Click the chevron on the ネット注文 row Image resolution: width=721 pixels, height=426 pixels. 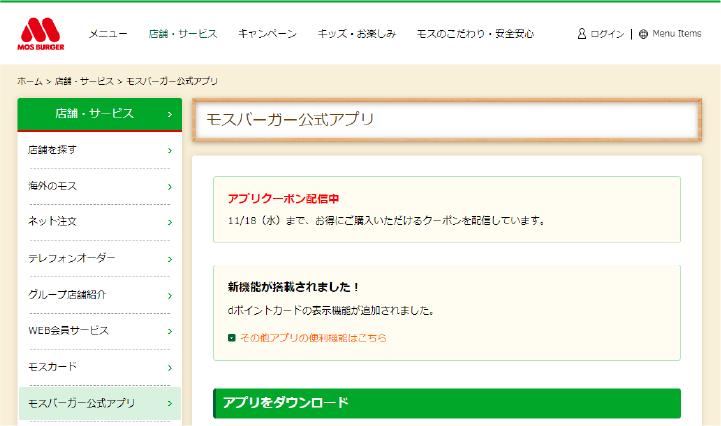coord(170,223)
